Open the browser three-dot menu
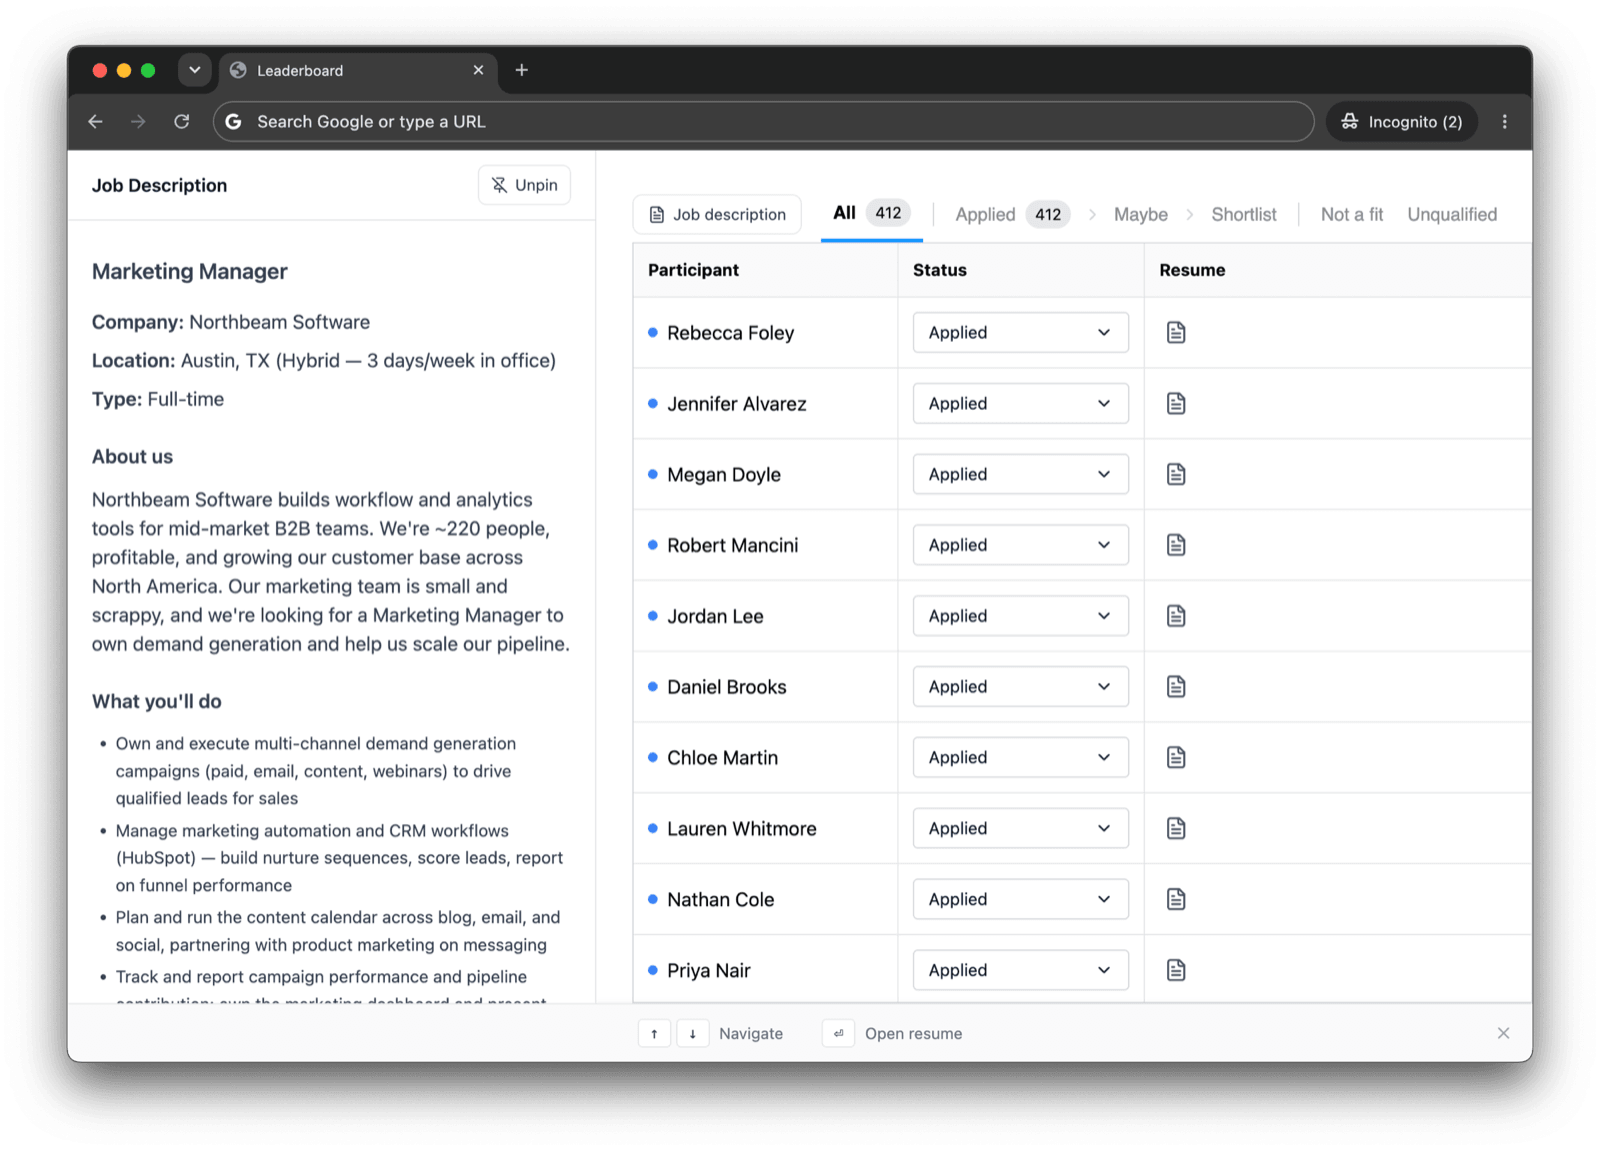 (x=1504, y=121)
